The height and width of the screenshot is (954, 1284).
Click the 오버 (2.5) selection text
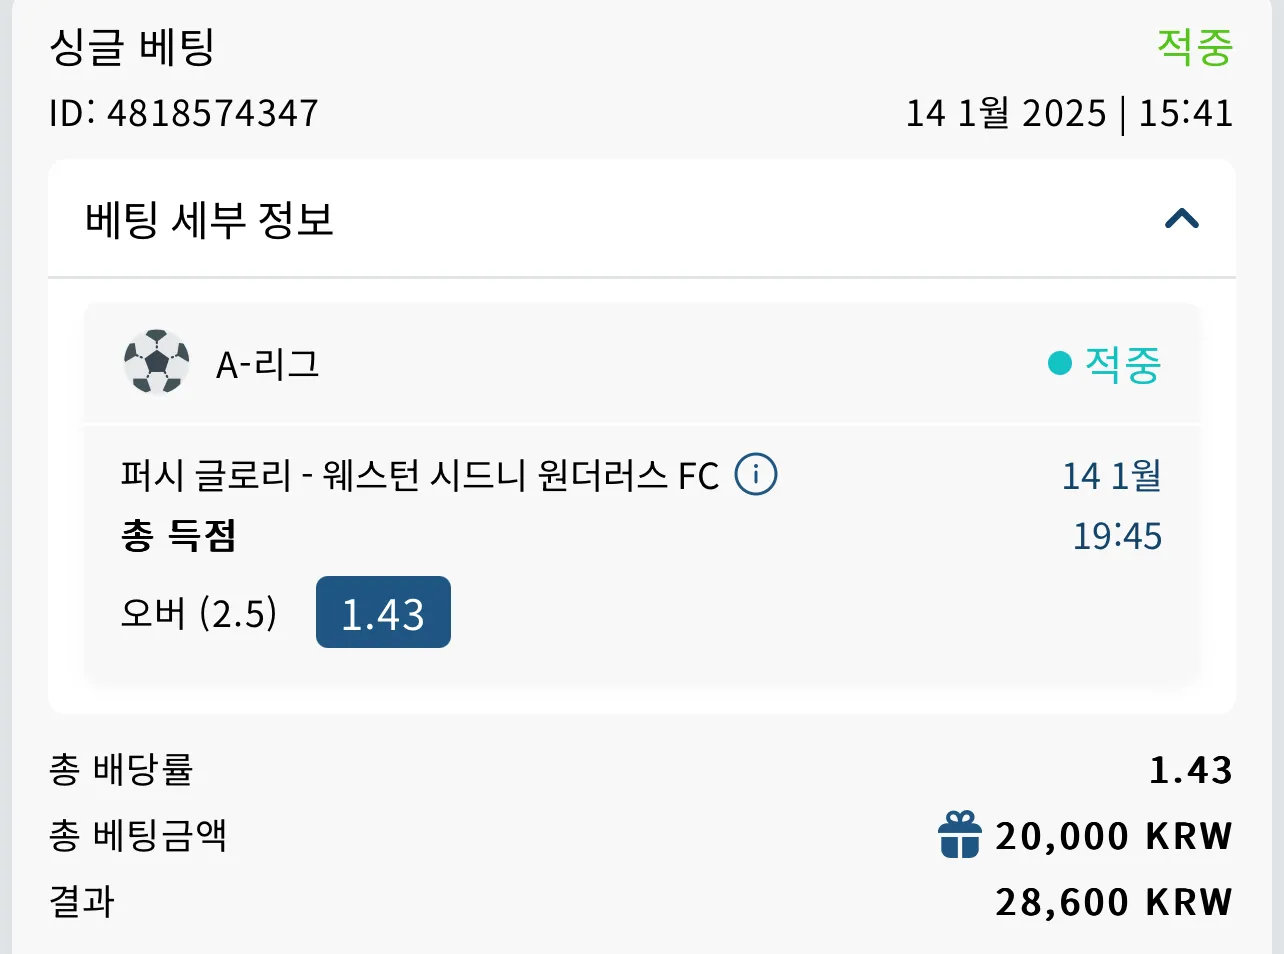(199, 613)
